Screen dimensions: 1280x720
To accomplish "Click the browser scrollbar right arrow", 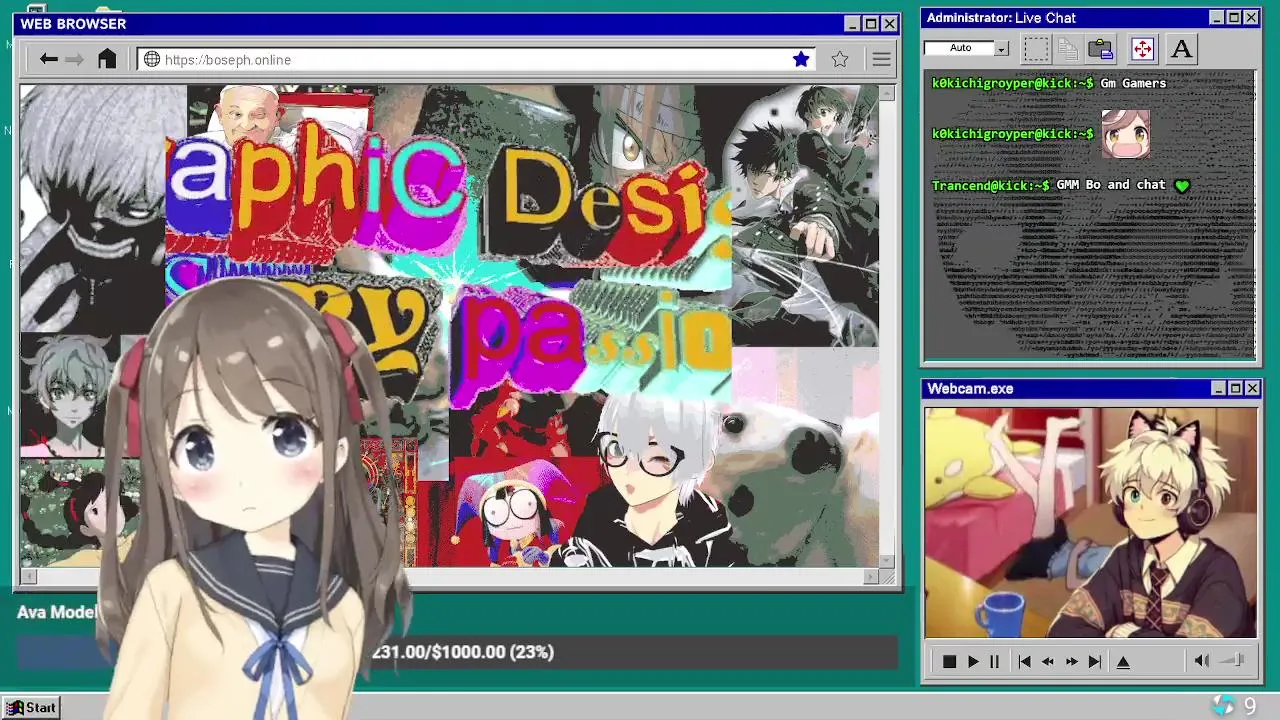I will pos(870,576).
